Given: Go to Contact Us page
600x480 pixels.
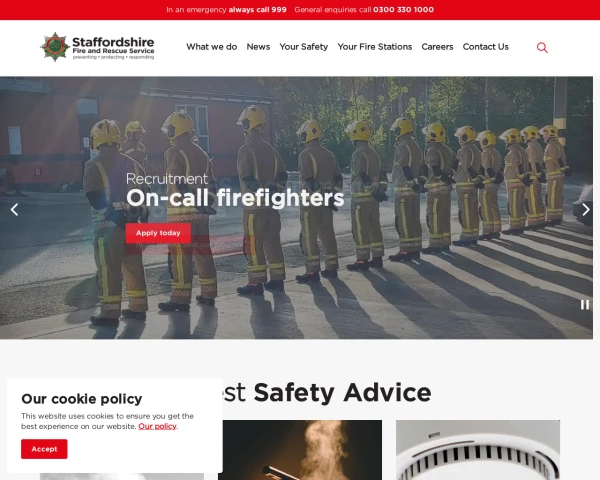Looking at the screenshot, I should pos(486,47).
